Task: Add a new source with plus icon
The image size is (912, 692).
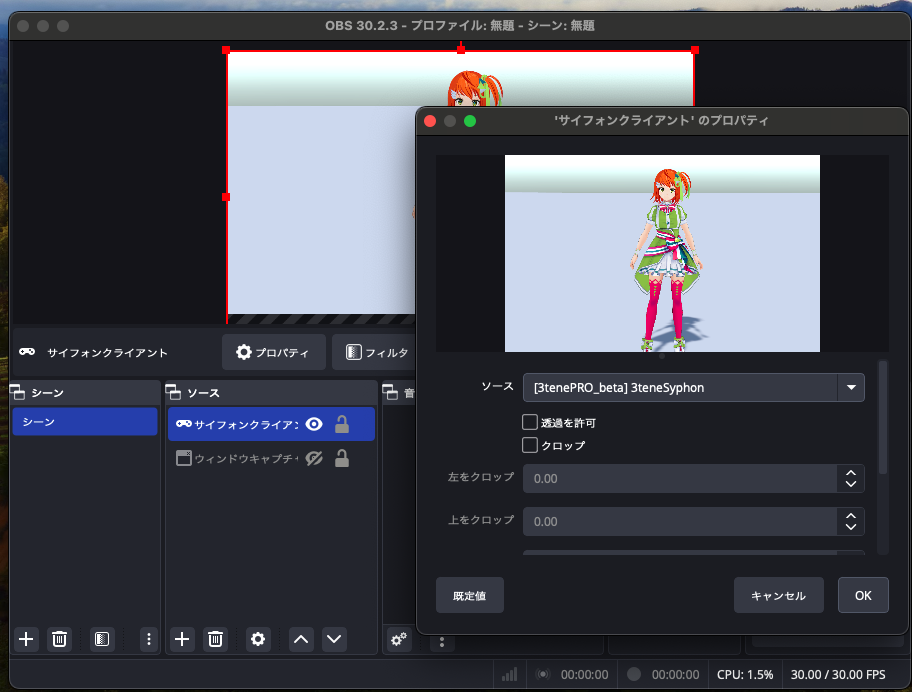Action: 182,640
